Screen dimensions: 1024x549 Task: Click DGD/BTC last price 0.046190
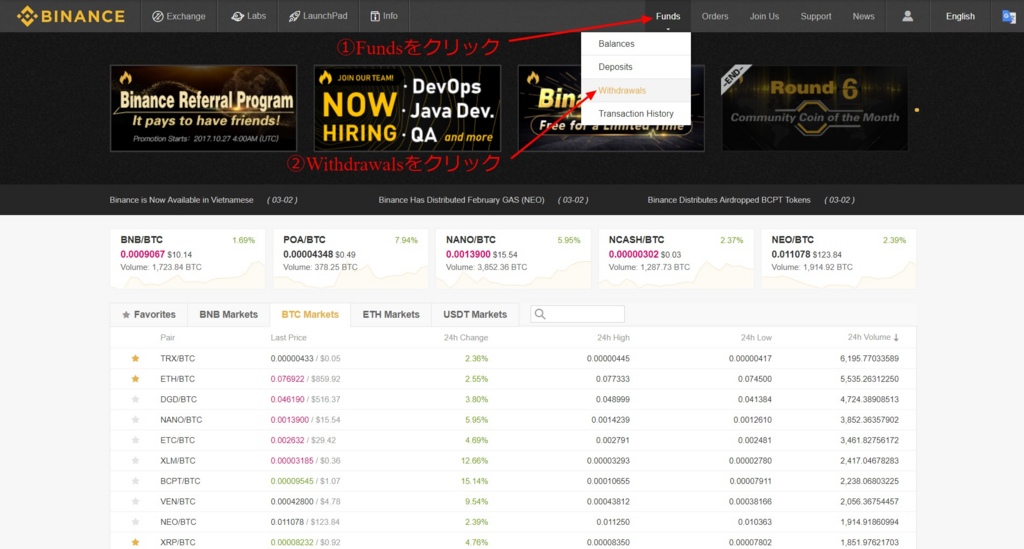click(287, 399)
